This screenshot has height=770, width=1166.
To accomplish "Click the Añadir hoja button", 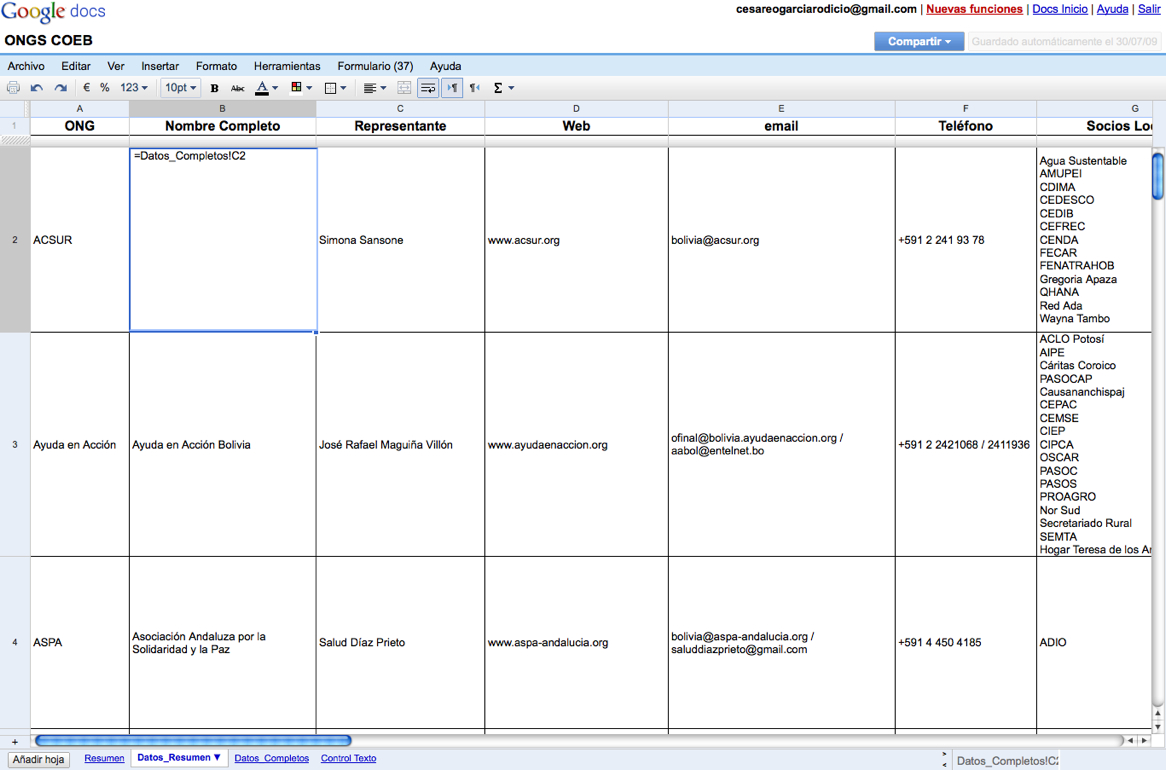I will coord(39,760).
